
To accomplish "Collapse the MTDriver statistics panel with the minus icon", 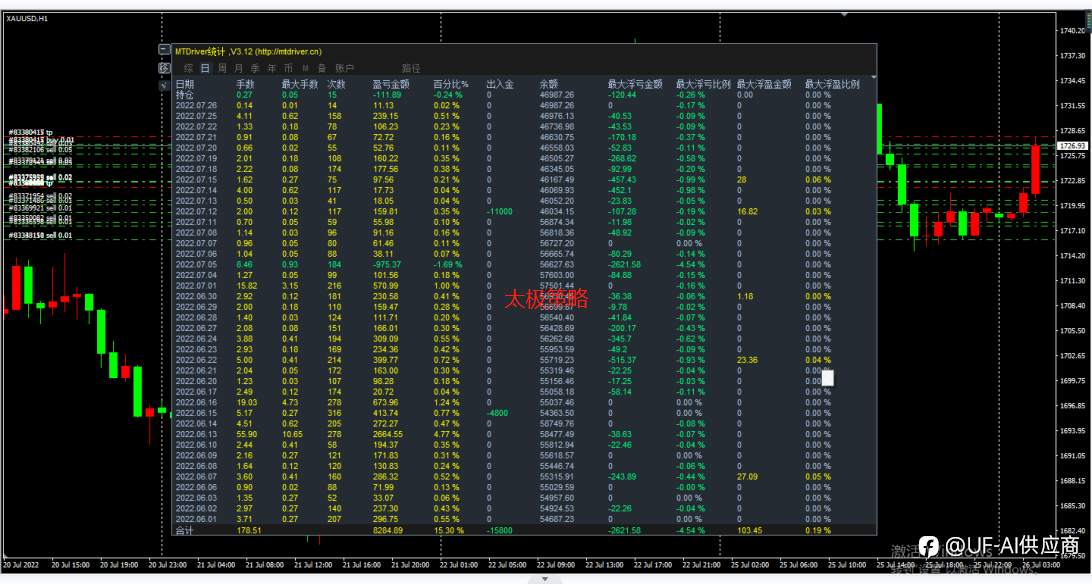I will (164, 50).
